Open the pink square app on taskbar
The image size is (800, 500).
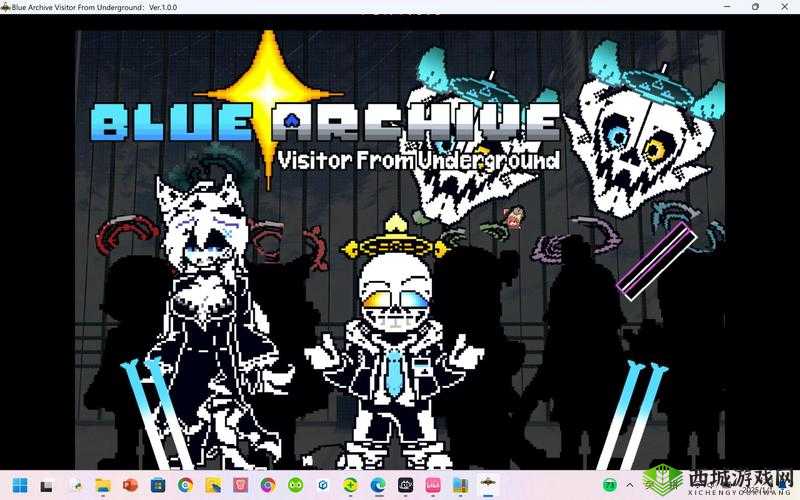pyautogui.click(x=240, y=485)
